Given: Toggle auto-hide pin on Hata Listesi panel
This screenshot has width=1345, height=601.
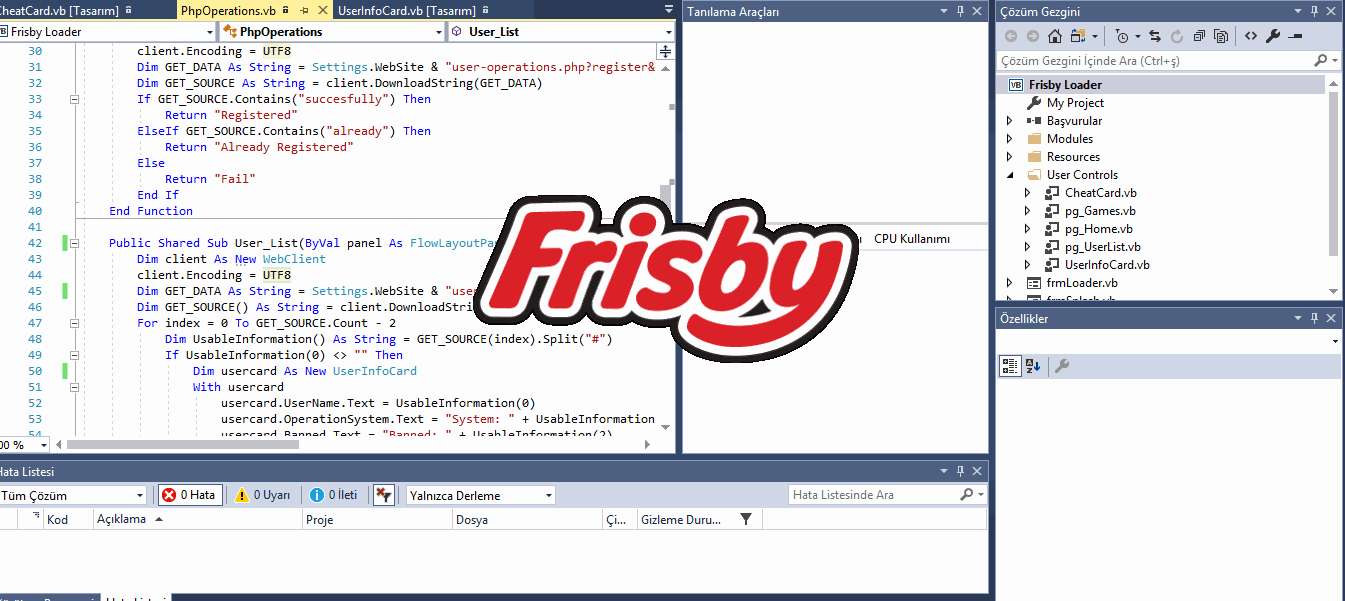Looking at the screenshot, I should [x=961, y=471].
